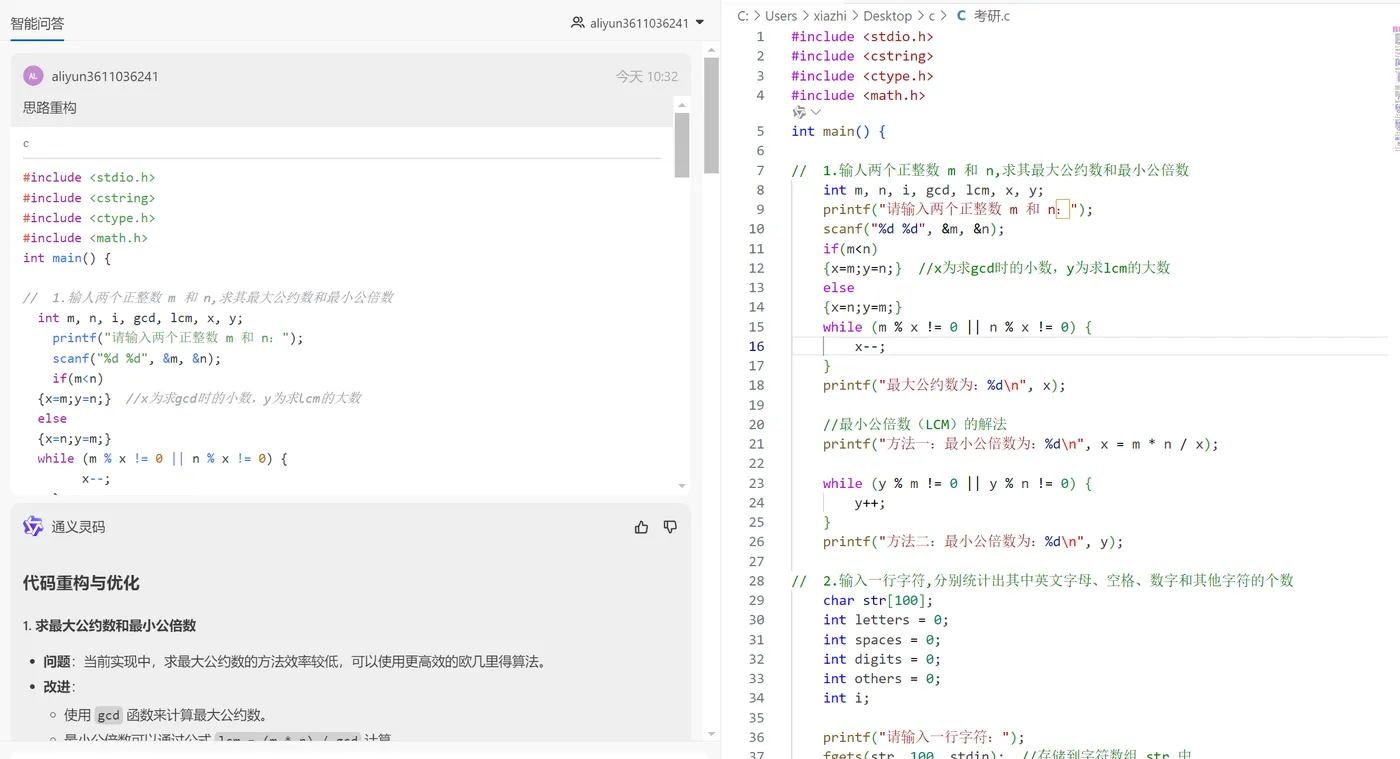Click the //最小公倍数（LCM）的解法 comment in editor

pyautogui.click(x=915, y=424)
